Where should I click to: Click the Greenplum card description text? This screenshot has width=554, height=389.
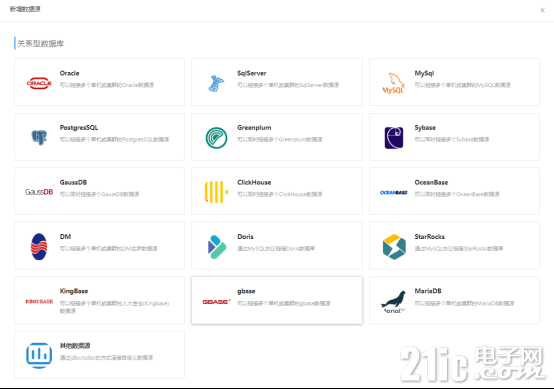[279, 139]
